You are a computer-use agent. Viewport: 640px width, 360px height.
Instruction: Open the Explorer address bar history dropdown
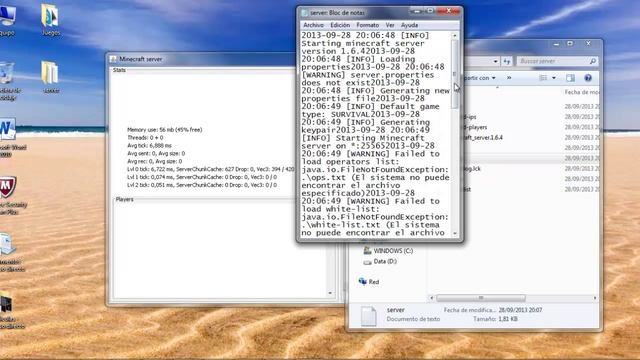pyautogui.click(x=496, y=61)
